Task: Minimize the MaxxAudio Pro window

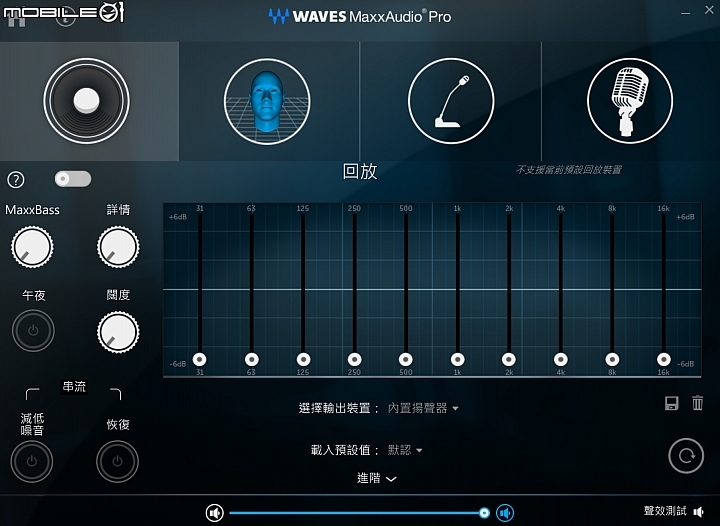Action: point(686,12)
